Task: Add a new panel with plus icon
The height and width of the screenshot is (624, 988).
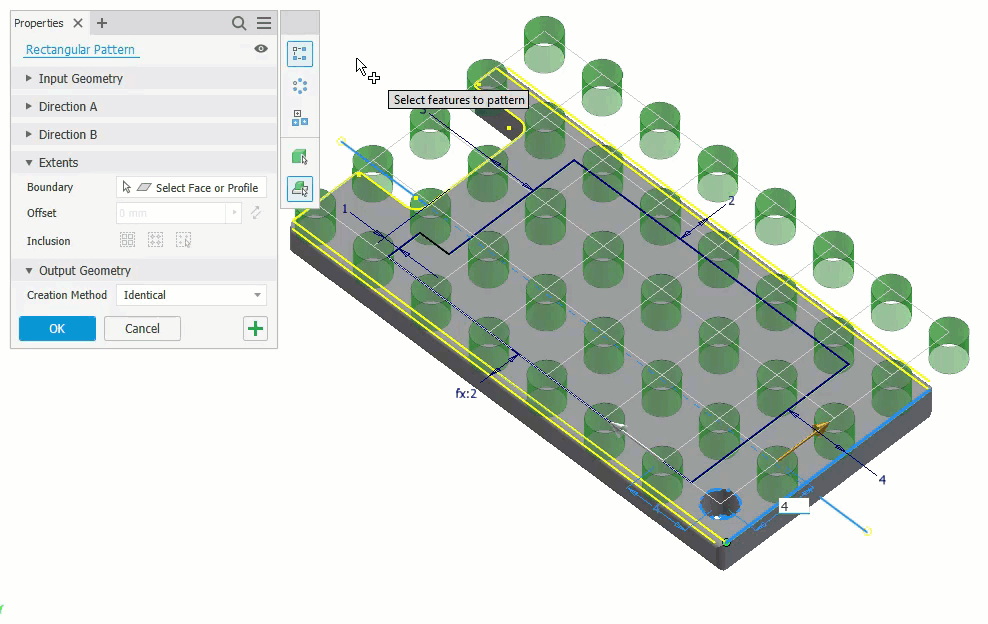Action: 101,23
